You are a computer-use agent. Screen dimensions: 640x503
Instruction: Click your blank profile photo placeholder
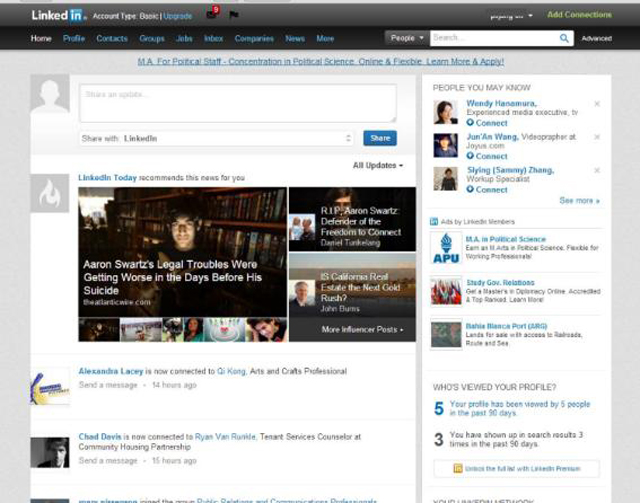50,93
